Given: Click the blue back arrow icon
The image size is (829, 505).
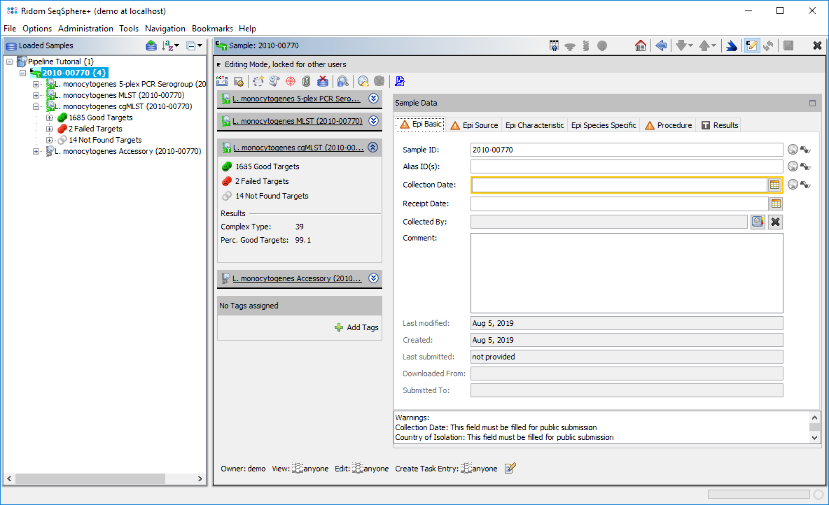Looking at the screenshot, I should [x=661, y=46].
